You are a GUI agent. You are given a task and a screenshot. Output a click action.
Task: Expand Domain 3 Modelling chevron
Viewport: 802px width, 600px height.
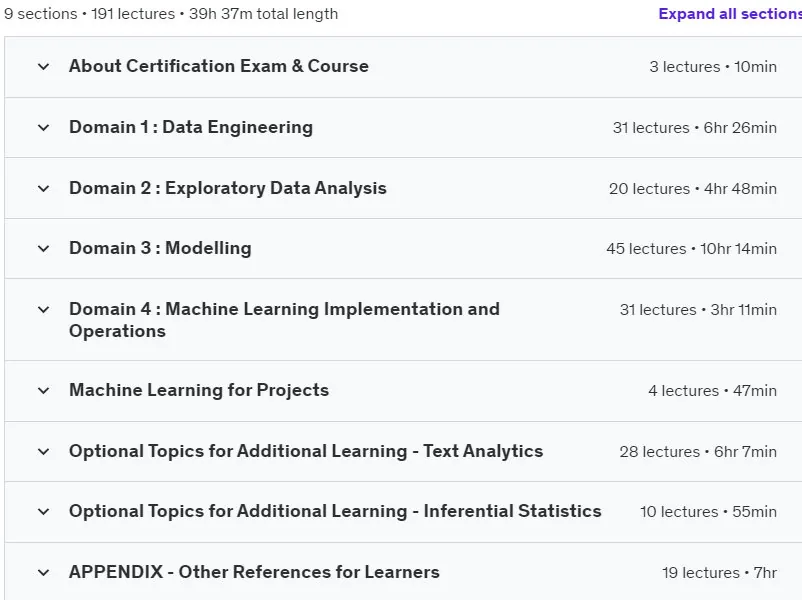[43, 249]
